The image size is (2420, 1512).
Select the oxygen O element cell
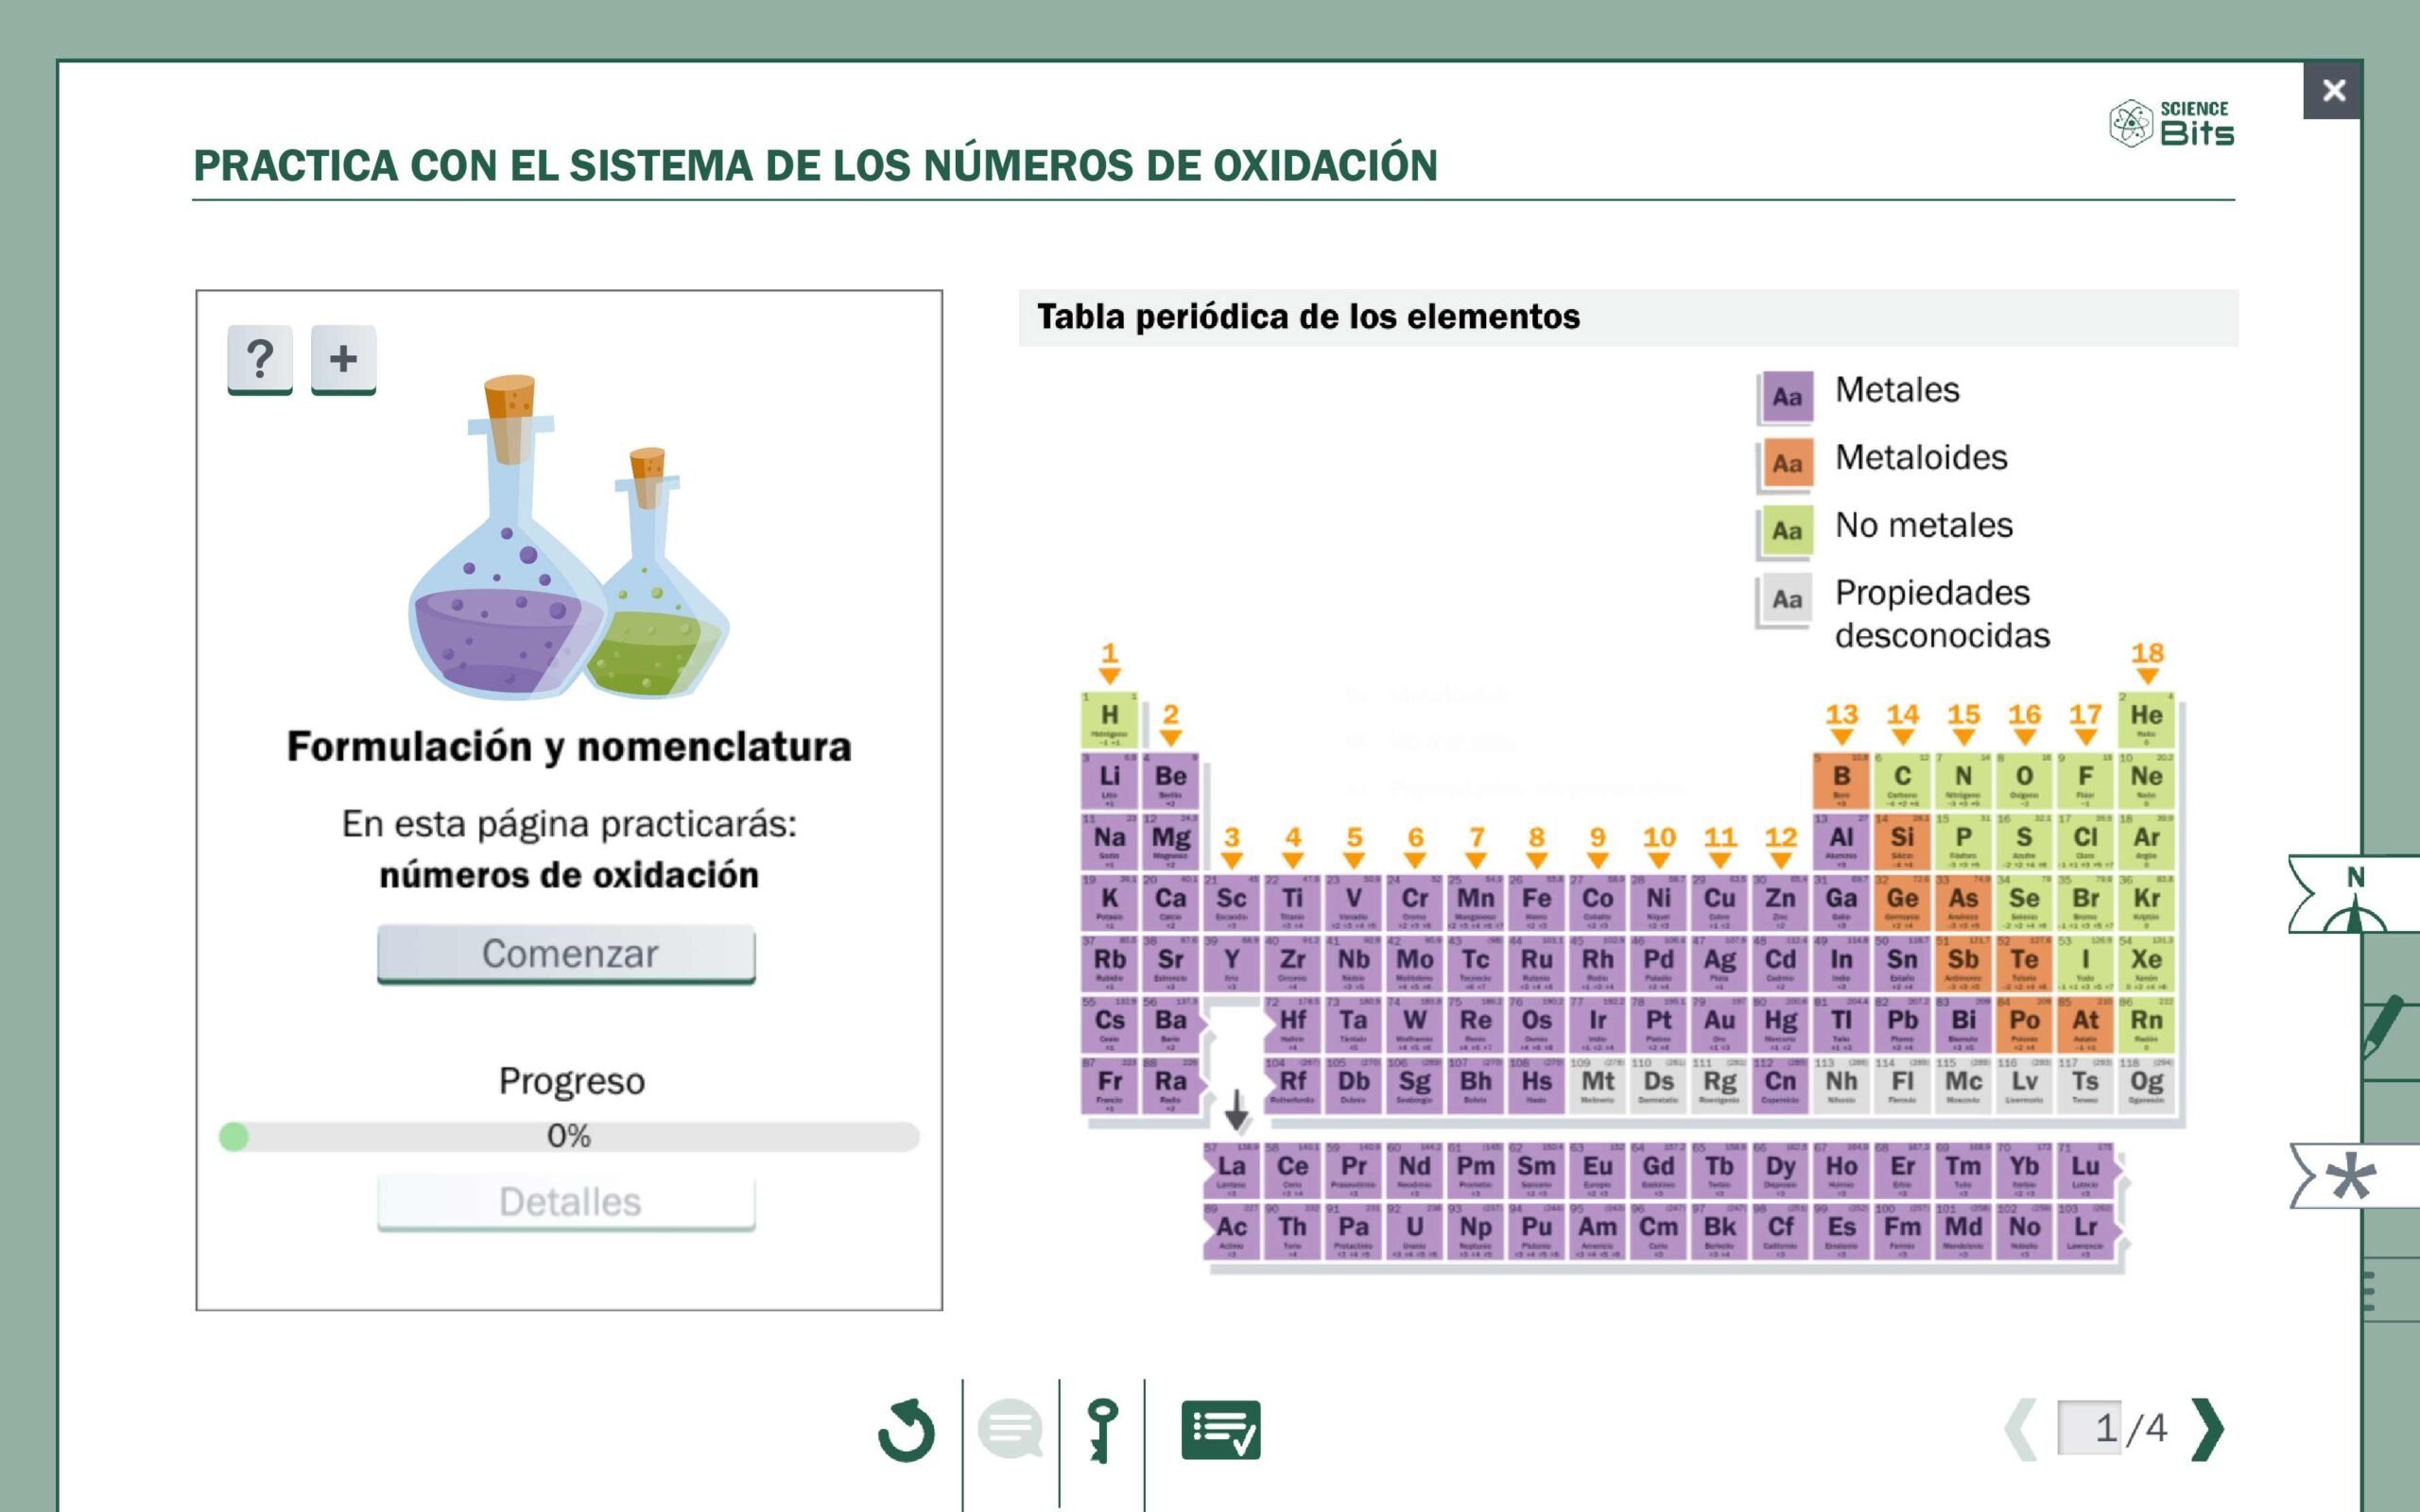point(2024,780)
